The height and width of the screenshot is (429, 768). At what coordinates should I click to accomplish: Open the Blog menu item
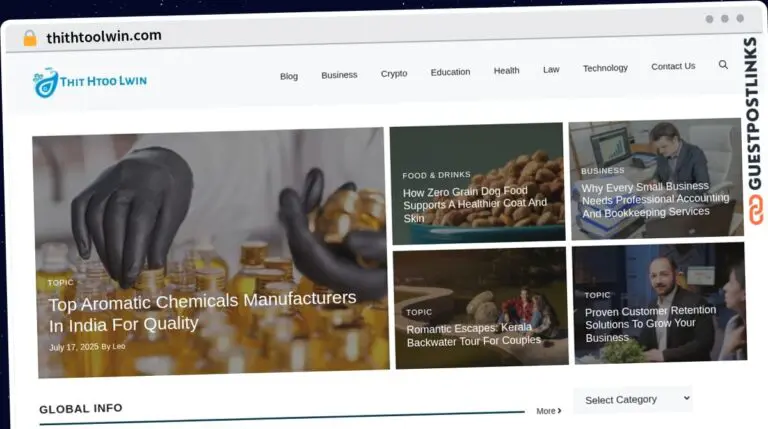click(x=289, y=76)
